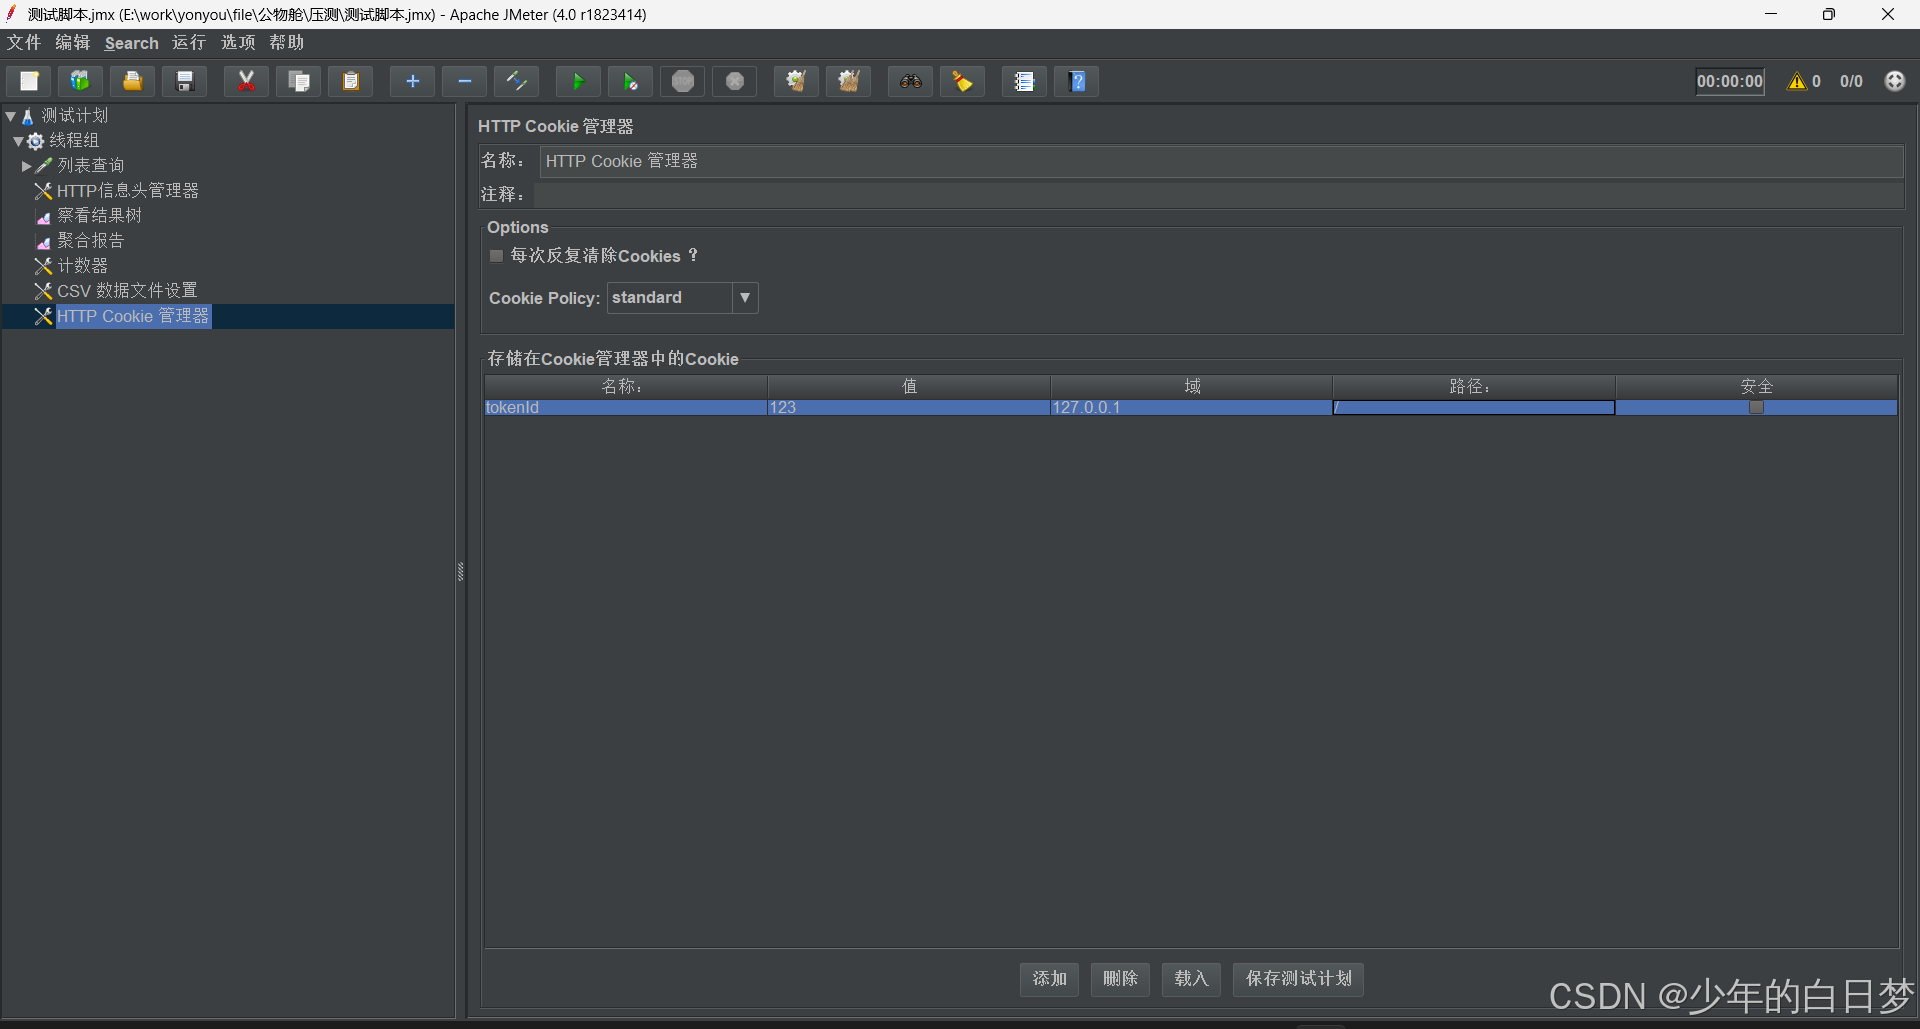
Task: Toggle the 安全 checkbox in tokenId row
Action: 1756,407
